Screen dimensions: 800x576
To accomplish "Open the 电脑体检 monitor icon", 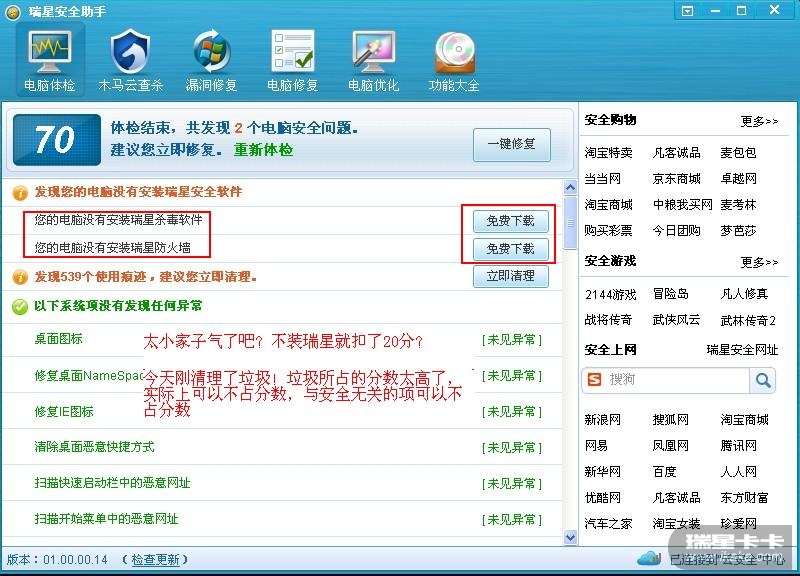I will [x=49, y=53].
